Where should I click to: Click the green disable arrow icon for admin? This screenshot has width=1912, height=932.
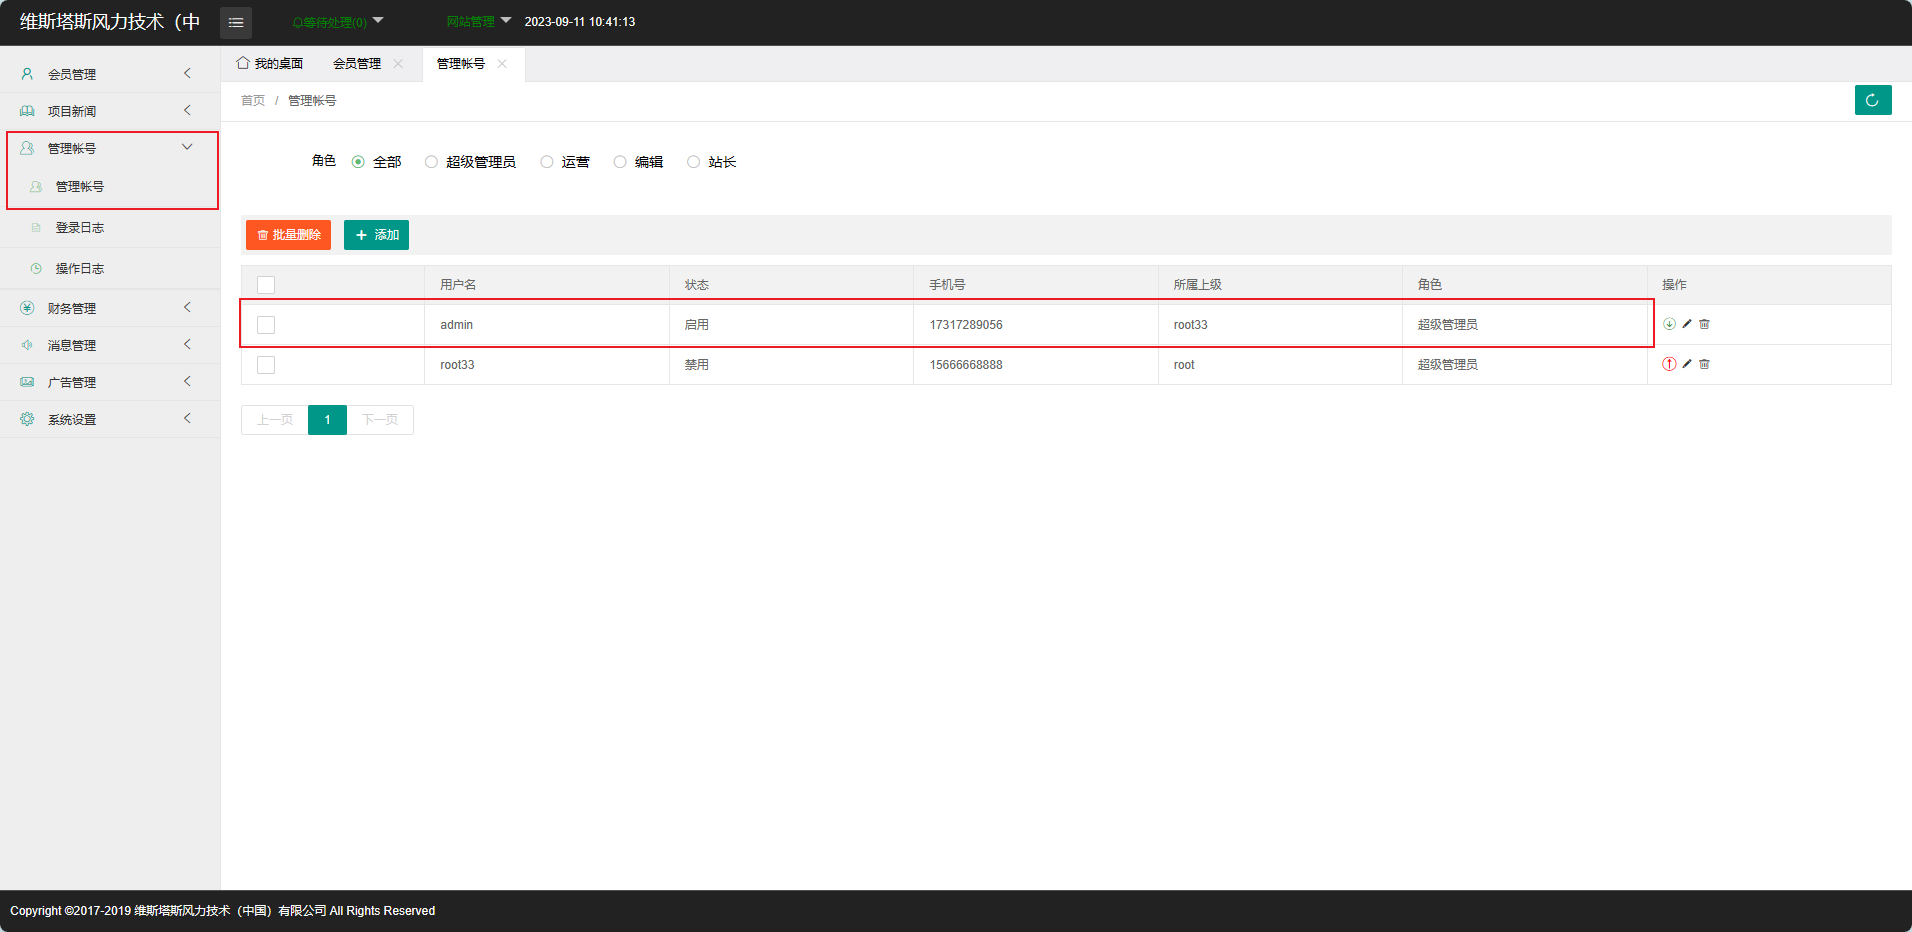click(1669, 324)
